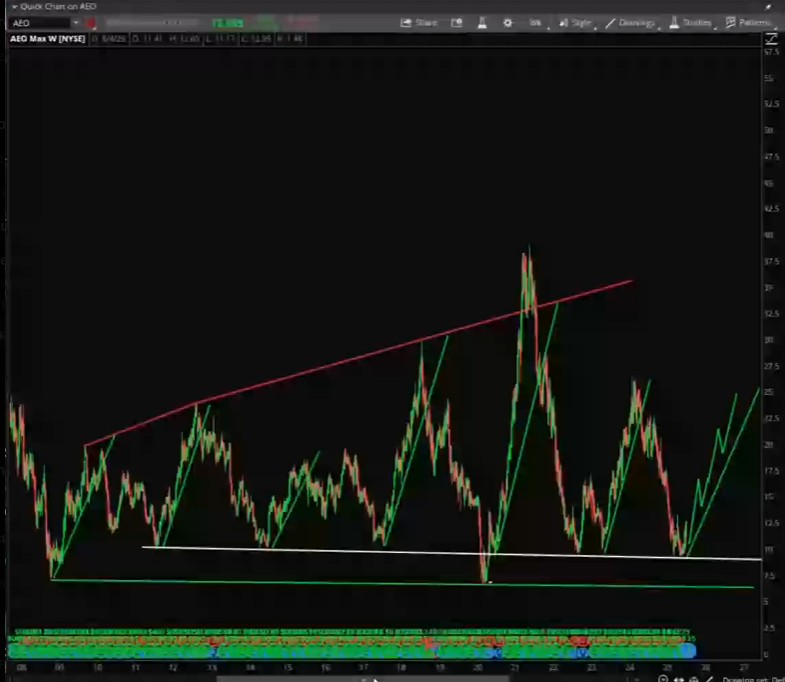Select the green horizontal bottom line drawing

point(402,583)
